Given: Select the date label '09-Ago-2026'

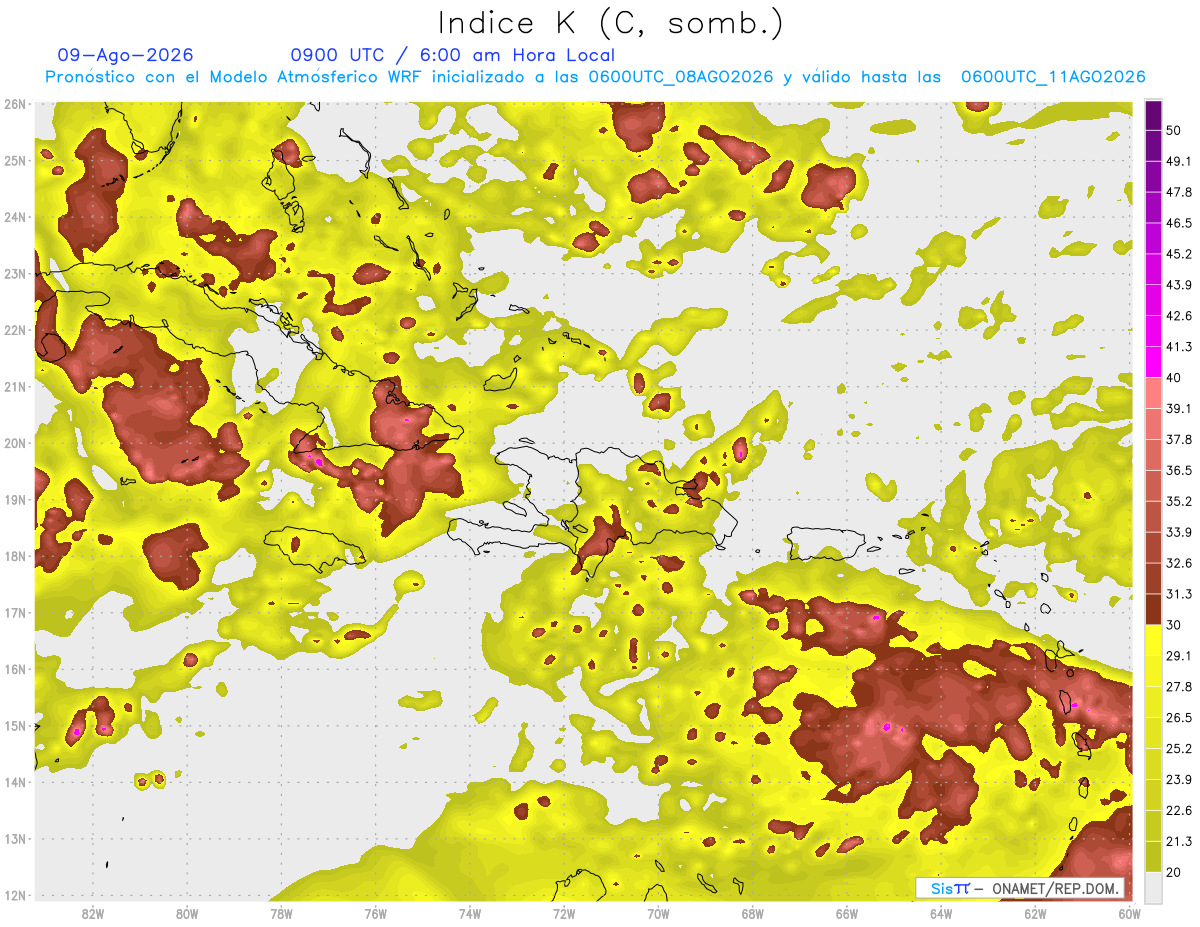Looking at the screenshot, I should click(126, 55).
